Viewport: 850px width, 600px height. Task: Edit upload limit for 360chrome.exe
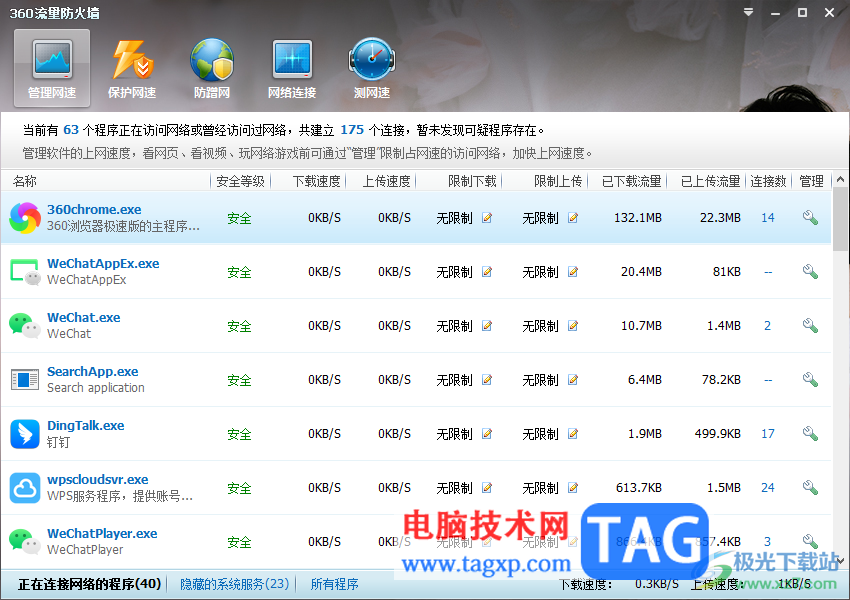click(x=572, y=218)
